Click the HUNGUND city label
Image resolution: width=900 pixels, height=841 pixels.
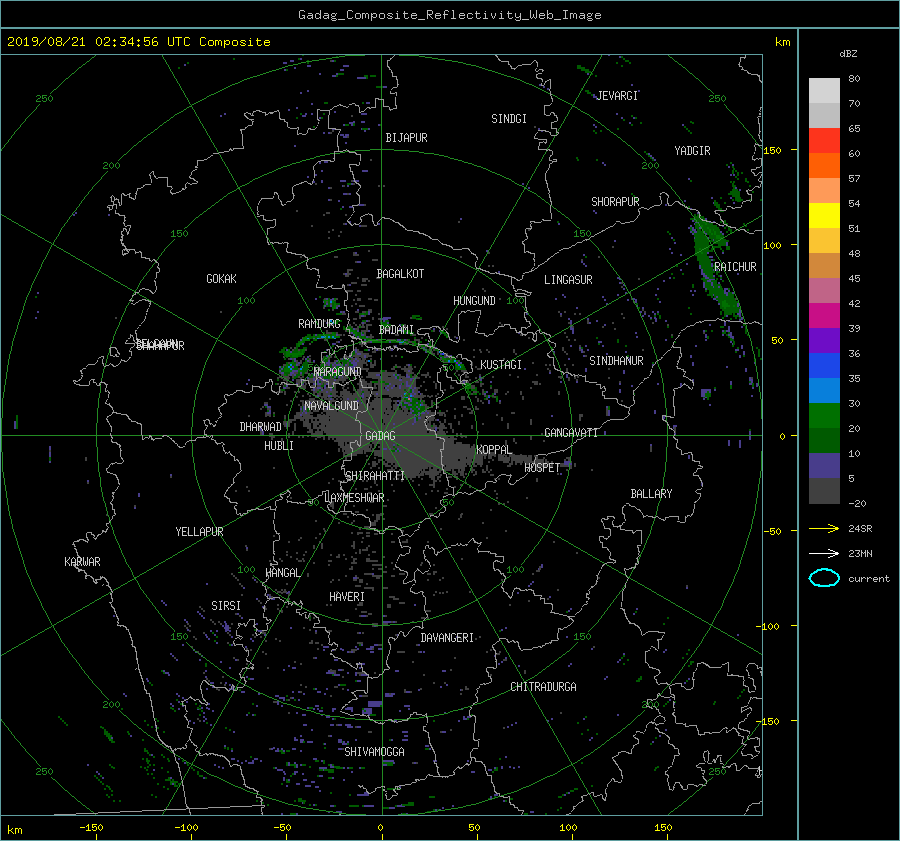point(474,301)
